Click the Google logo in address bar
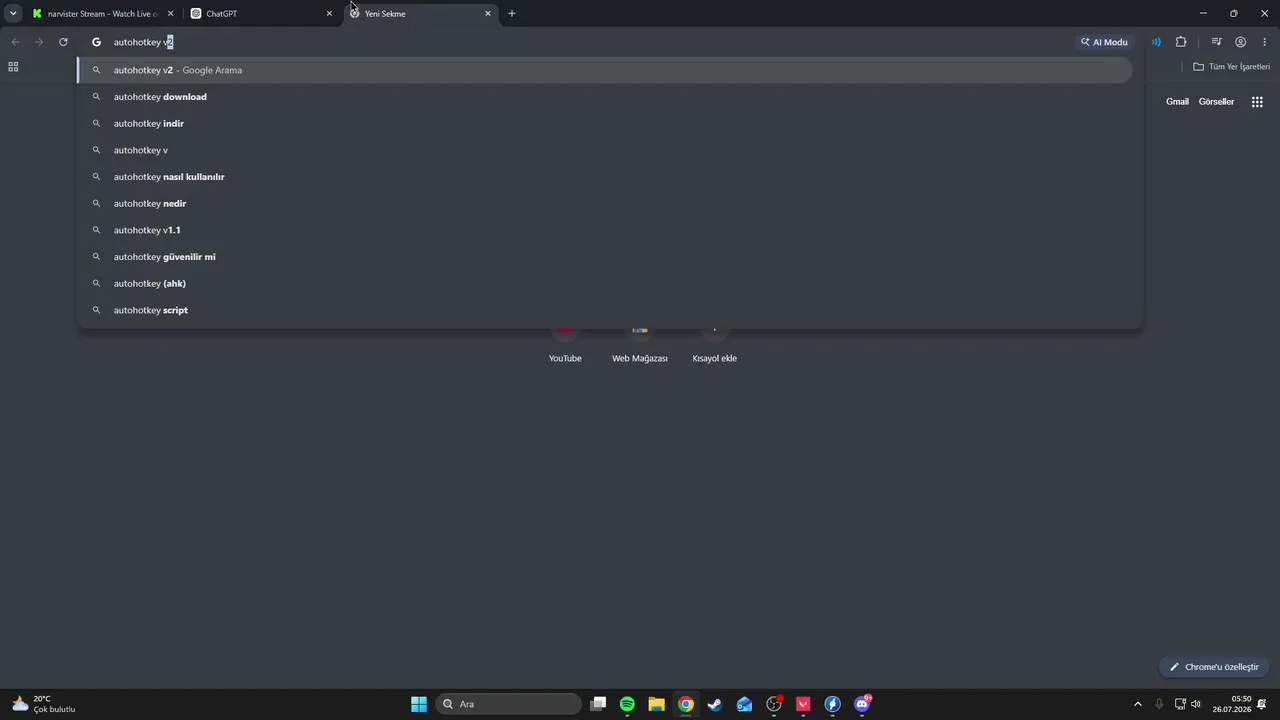This screenshot has width=1280, height=720. click(x=97, y=42)
